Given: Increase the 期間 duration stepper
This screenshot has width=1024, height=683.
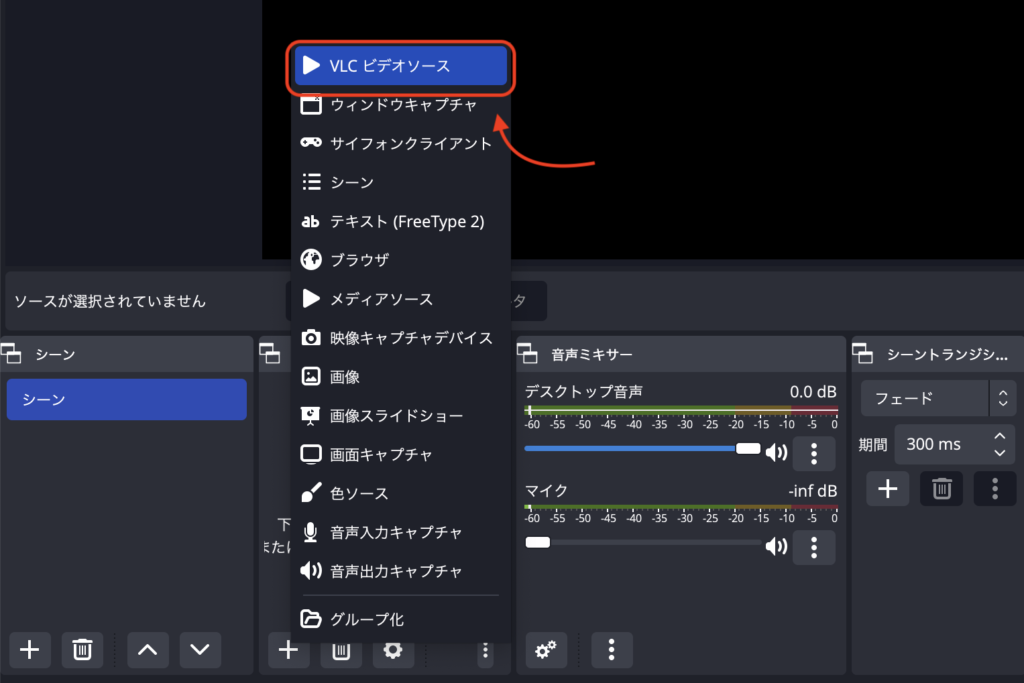Looking at the screenshot, I should [x=1000, y=436].
